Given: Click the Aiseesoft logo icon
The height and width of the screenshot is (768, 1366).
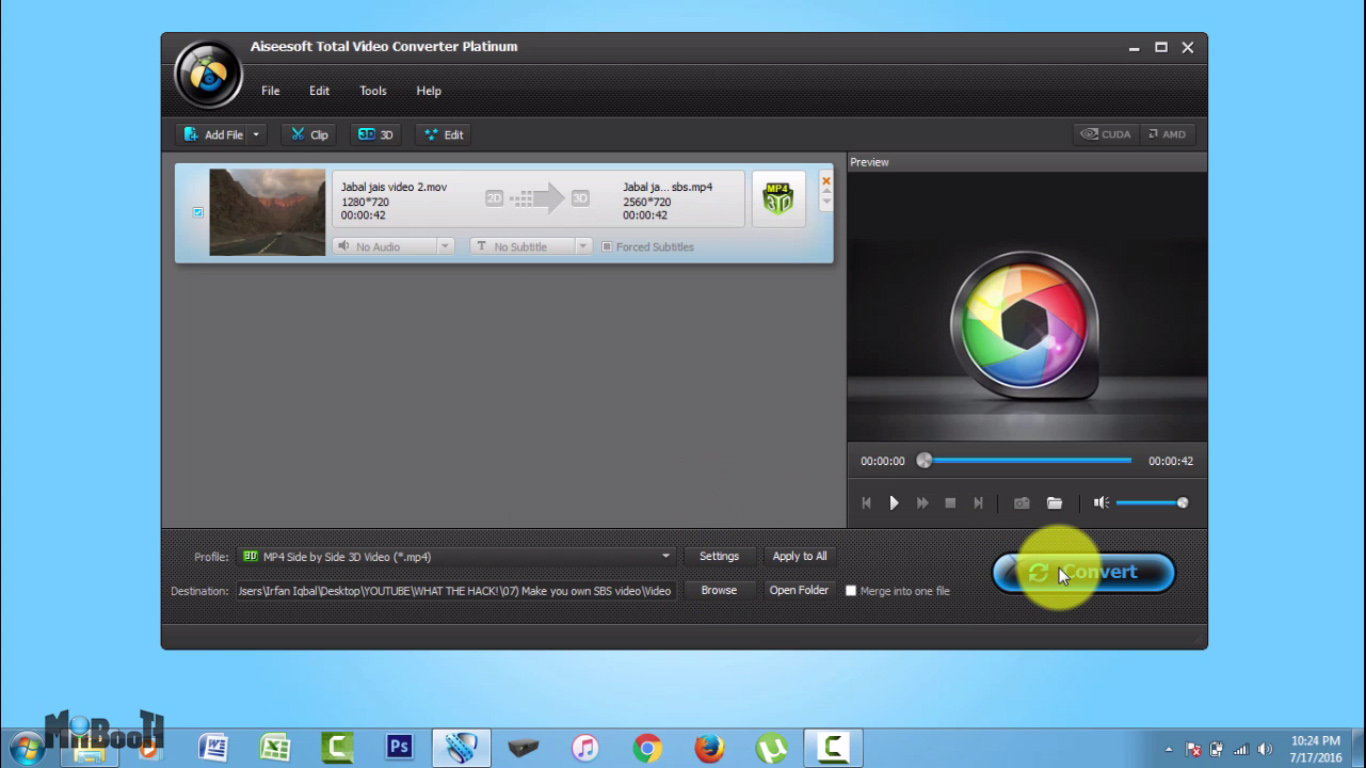Looking at the screenshot, I should click(x=208, y=74).
